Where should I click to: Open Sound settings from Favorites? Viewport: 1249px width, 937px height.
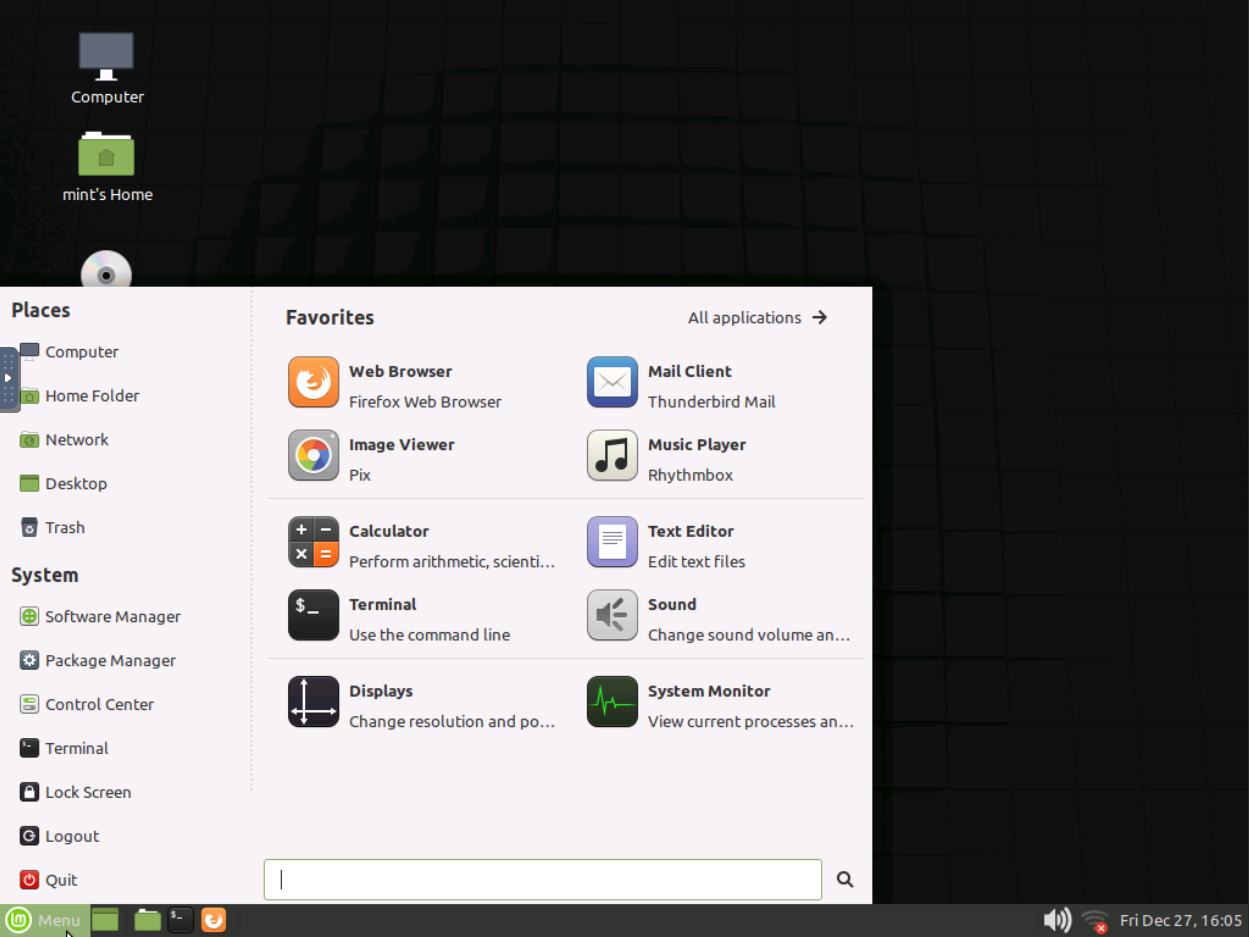612,616
